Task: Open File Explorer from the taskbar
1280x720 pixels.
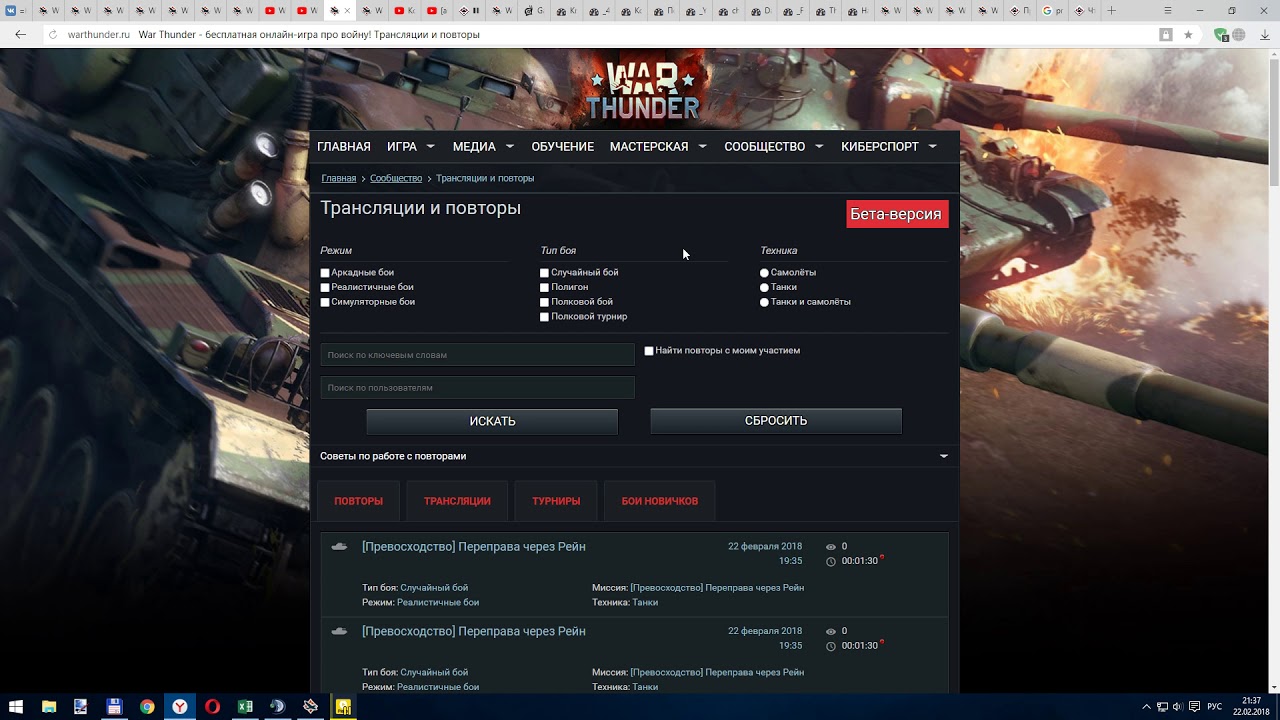Action: 49,706
